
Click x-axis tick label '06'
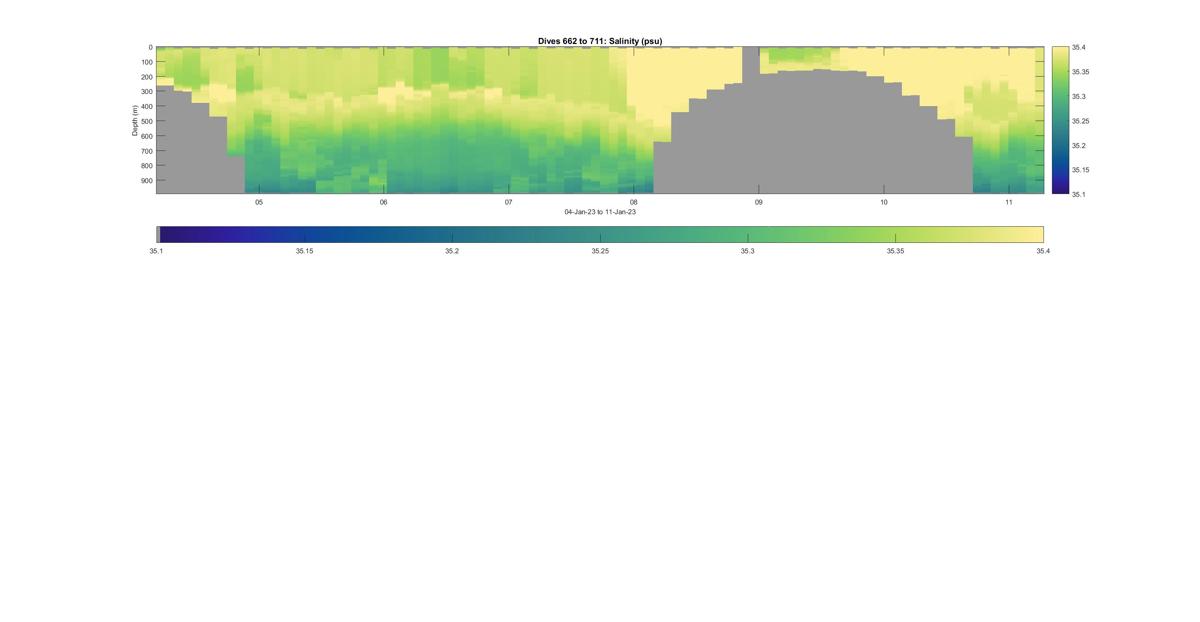click(x=384, y=202)
